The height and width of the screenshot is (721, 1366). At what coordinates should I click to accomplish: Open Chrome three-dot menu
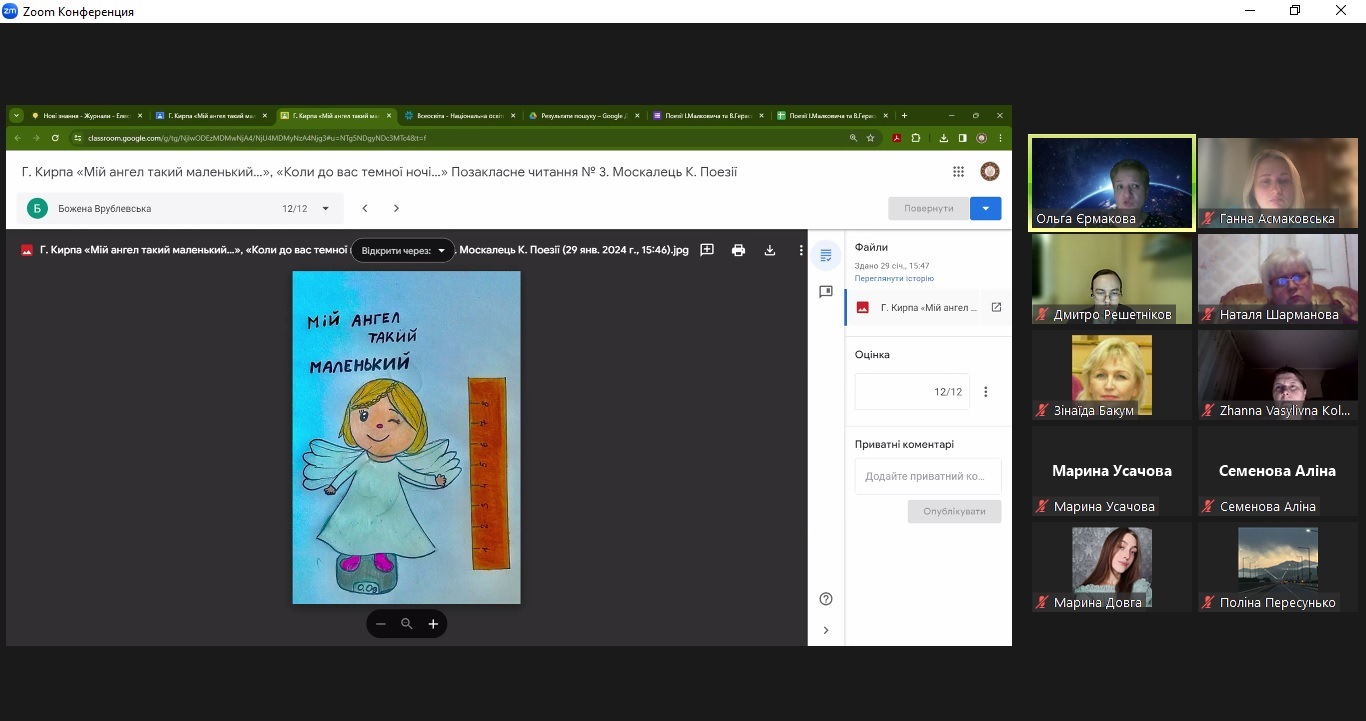click(1001, 138)
